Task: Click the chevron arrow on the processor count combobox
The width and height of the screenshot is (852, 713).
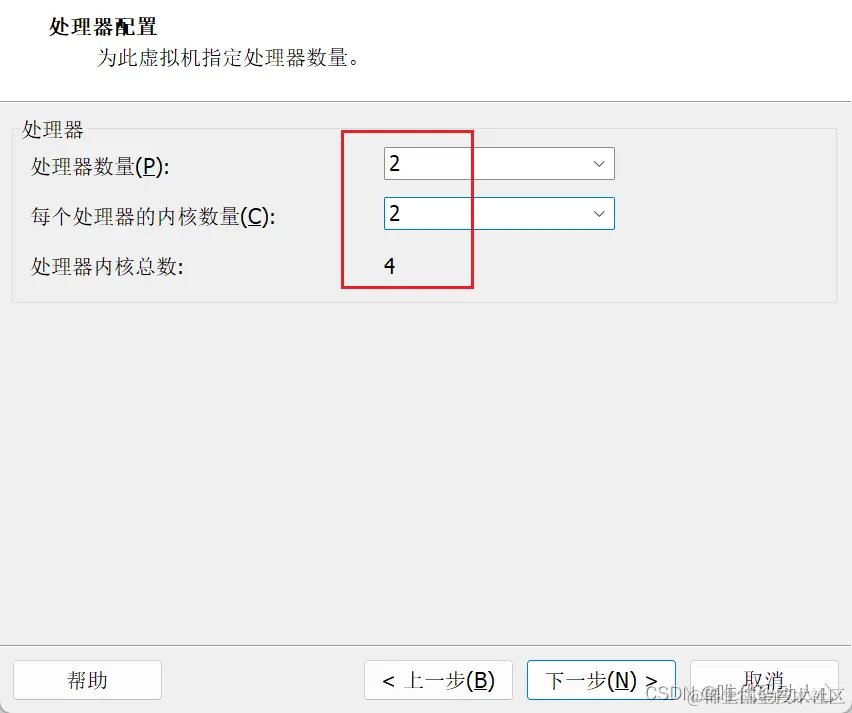Action: pos(598,163)
